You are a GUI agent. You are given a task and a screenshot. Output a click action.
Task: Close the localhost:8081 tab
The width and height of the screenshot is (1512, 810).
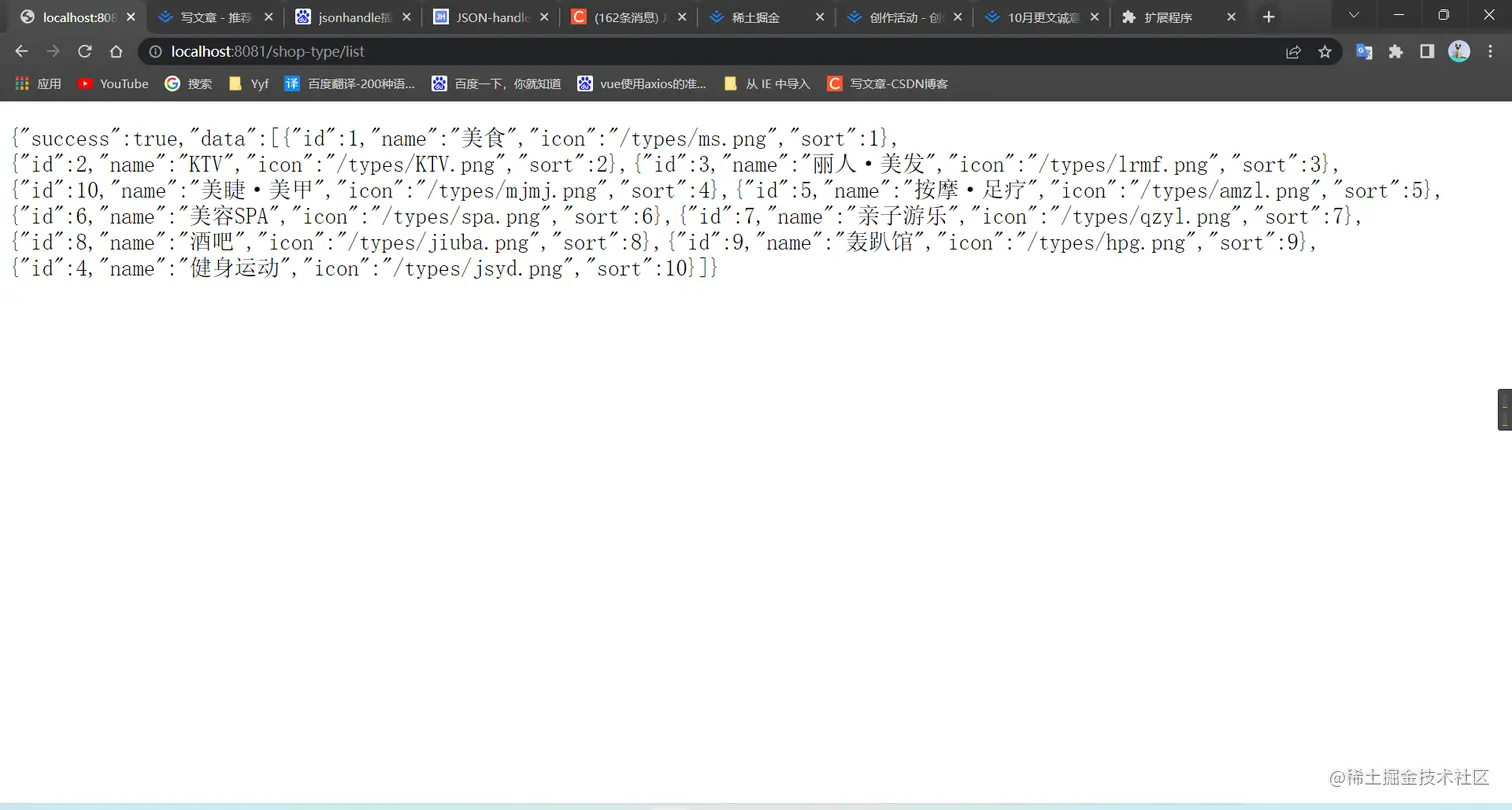point(131,17)
